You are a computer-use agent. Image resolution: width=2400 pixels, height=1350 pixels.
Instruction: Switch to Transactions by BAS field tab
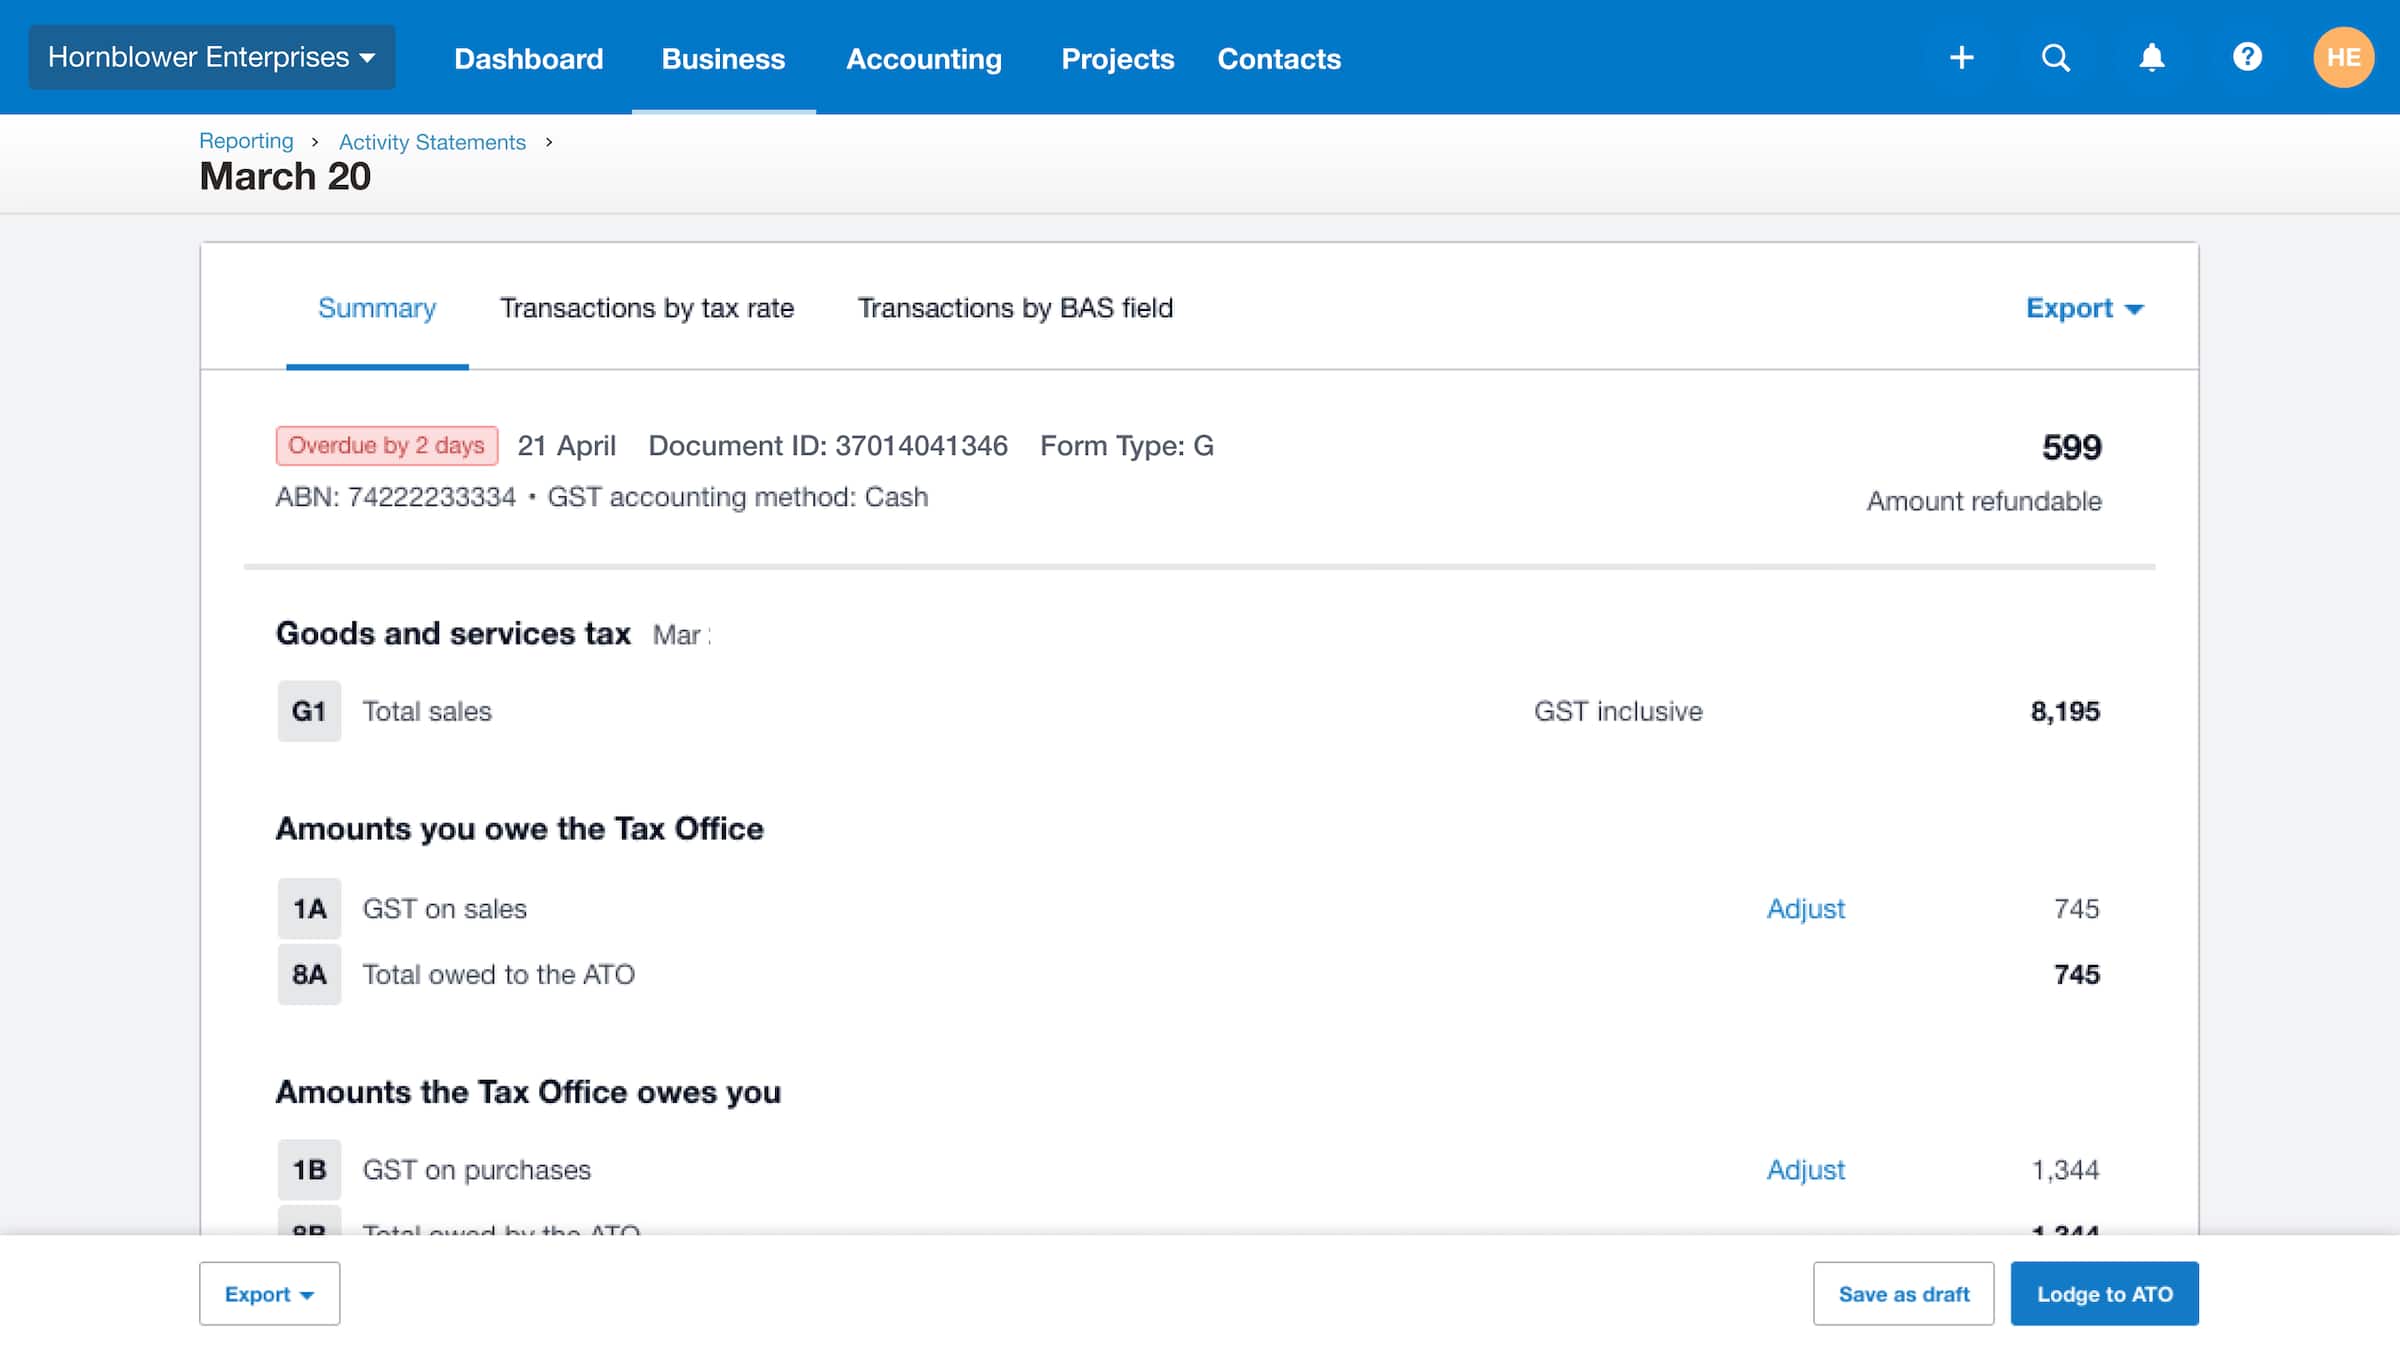[x=1015, y=308]
